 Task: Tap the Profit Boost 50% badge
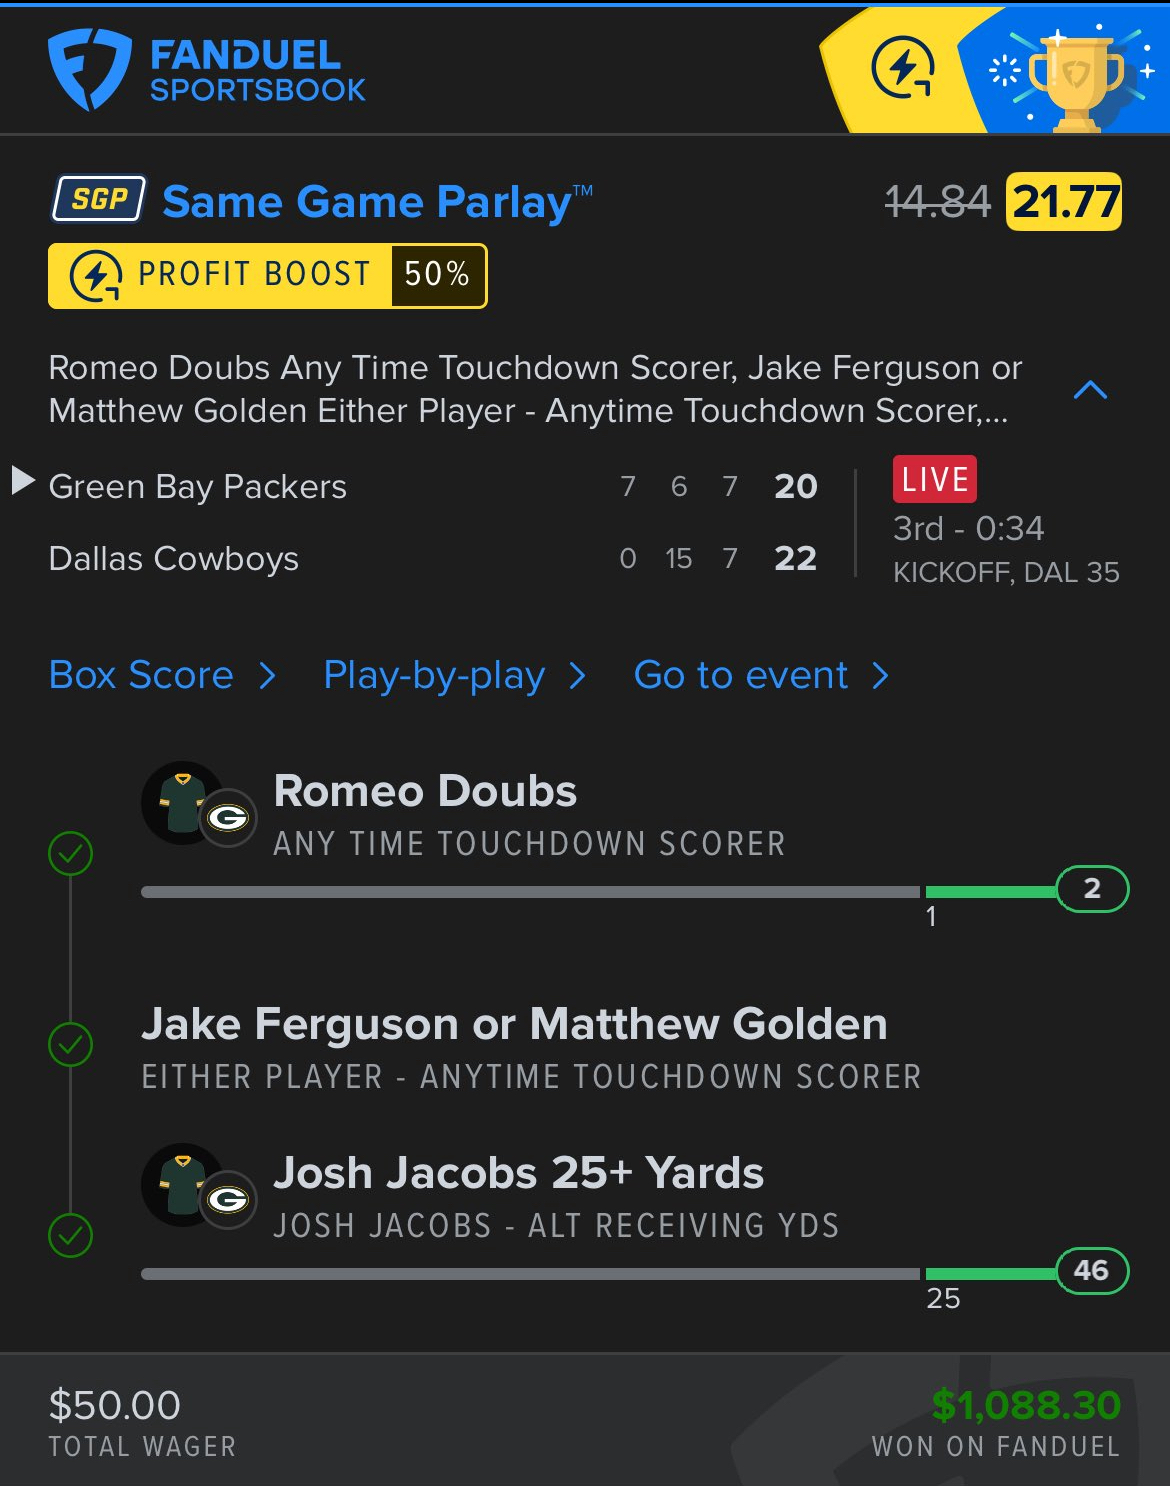[x=267, y=275]
